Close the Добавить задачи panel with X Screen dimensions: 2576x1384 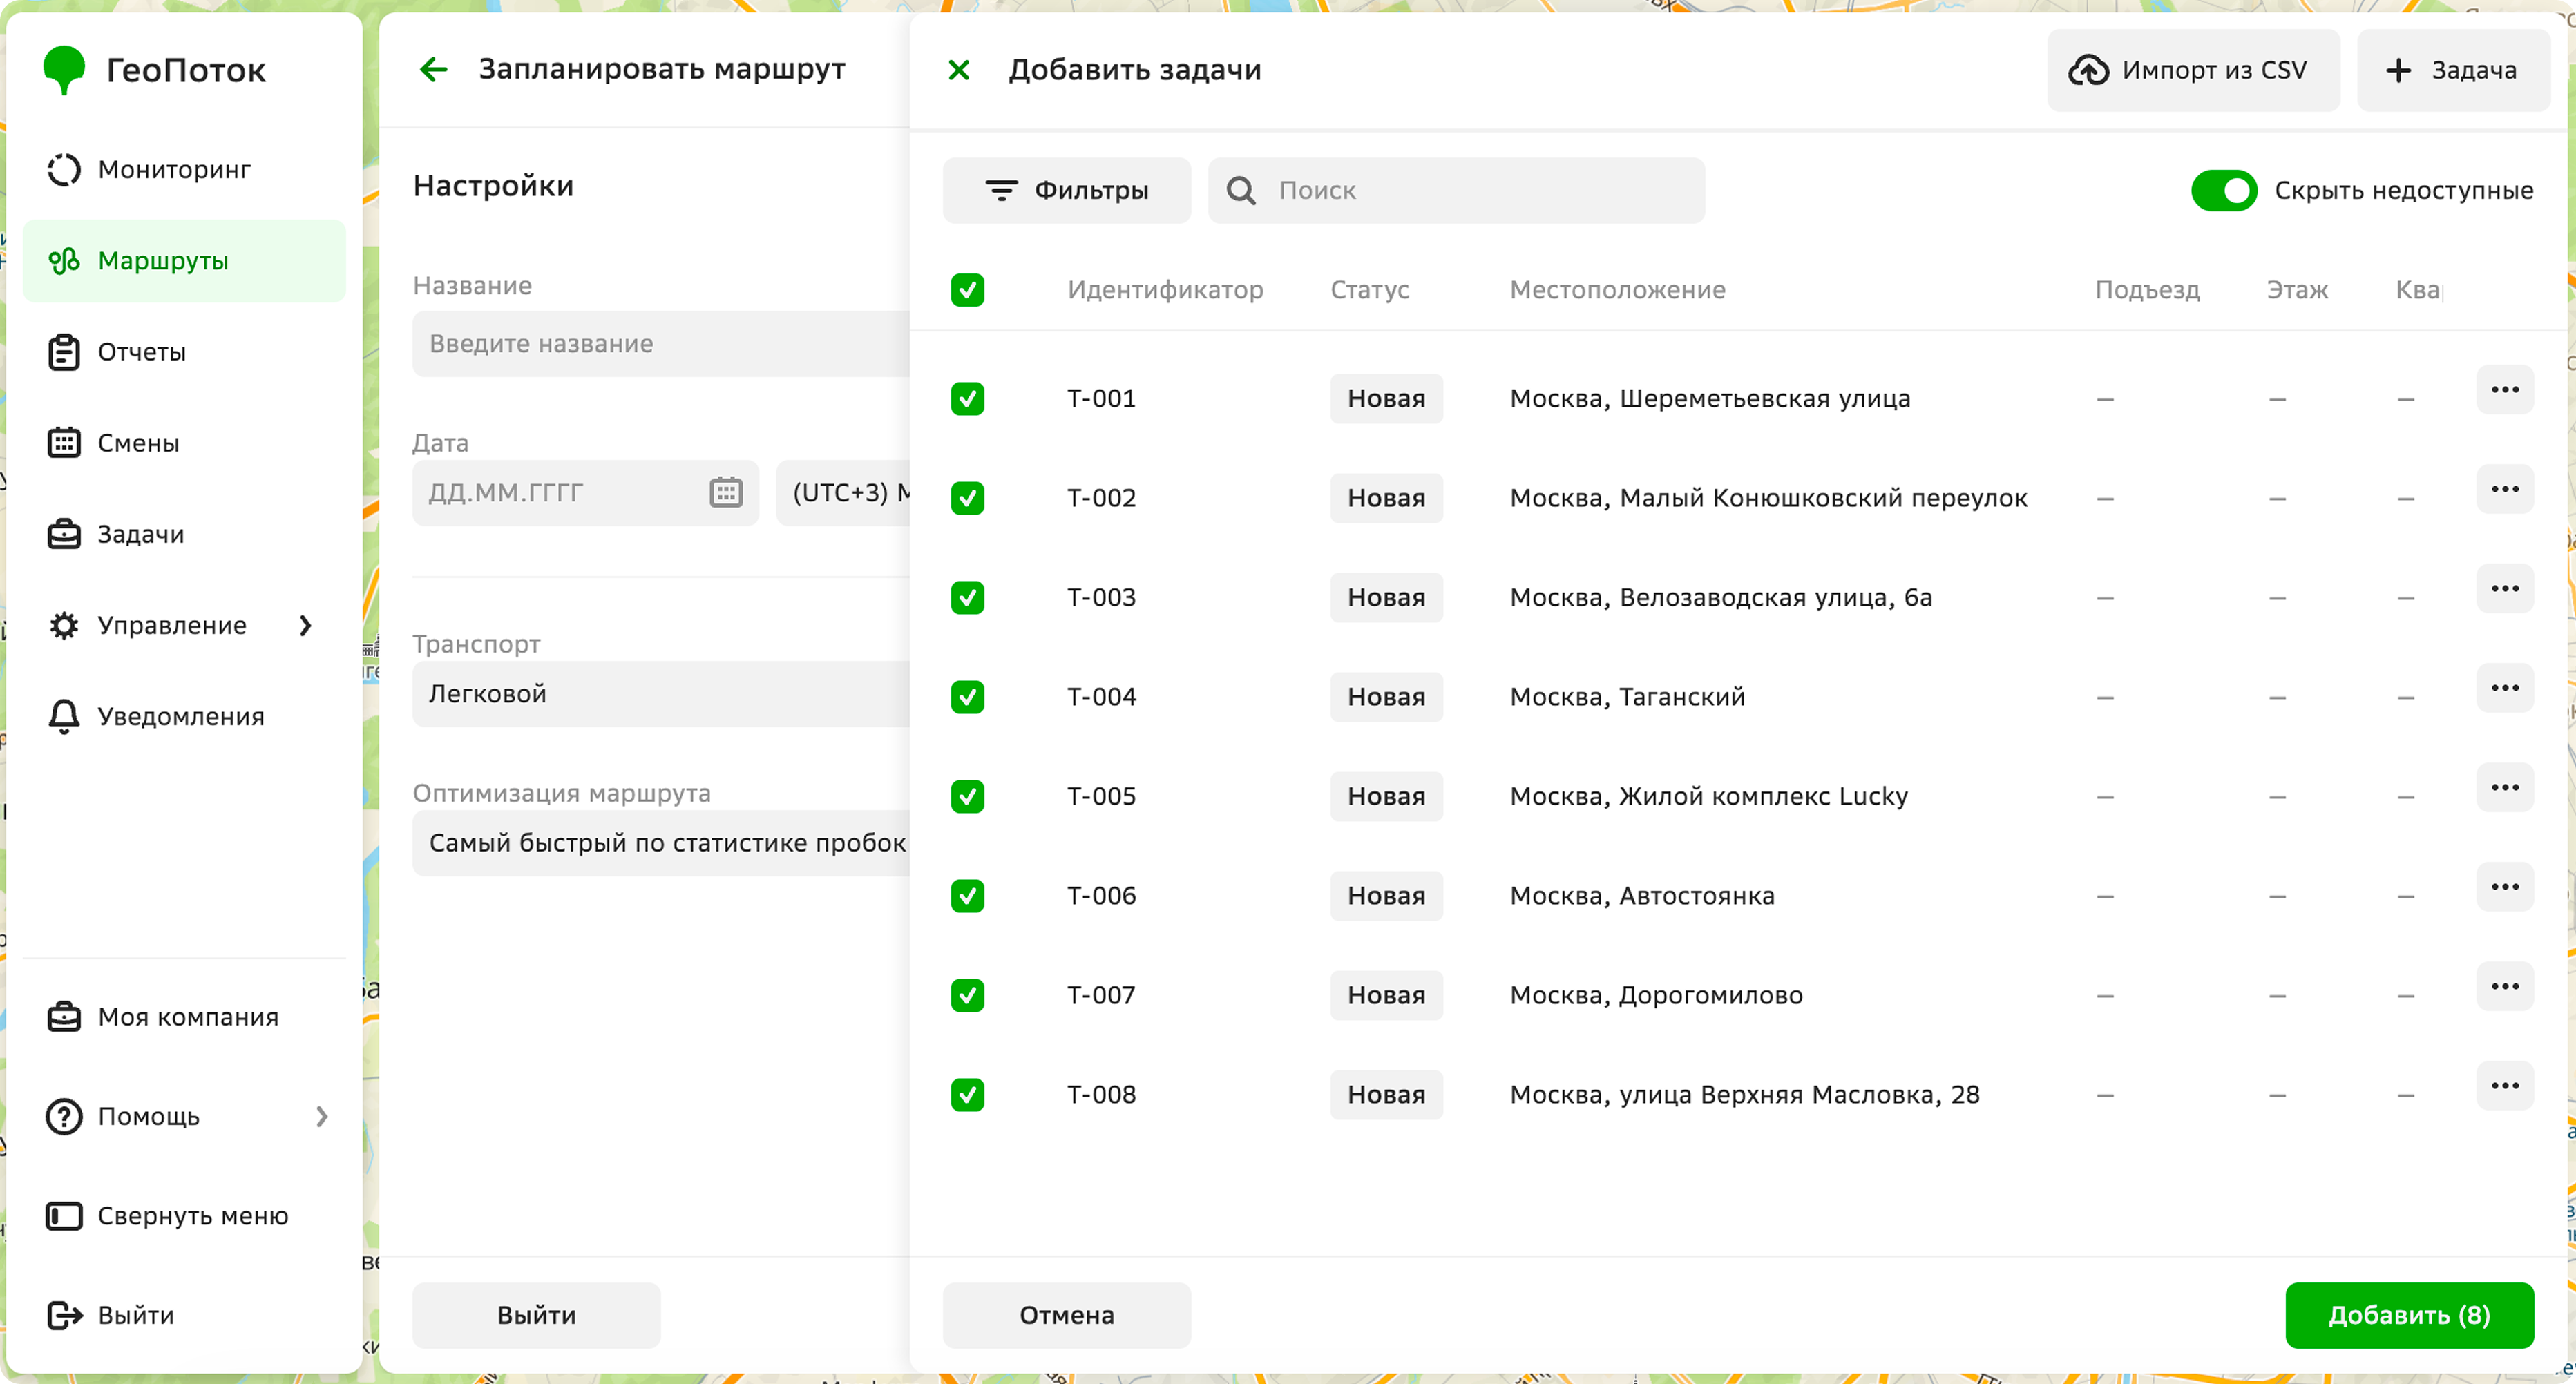point(959,70)
